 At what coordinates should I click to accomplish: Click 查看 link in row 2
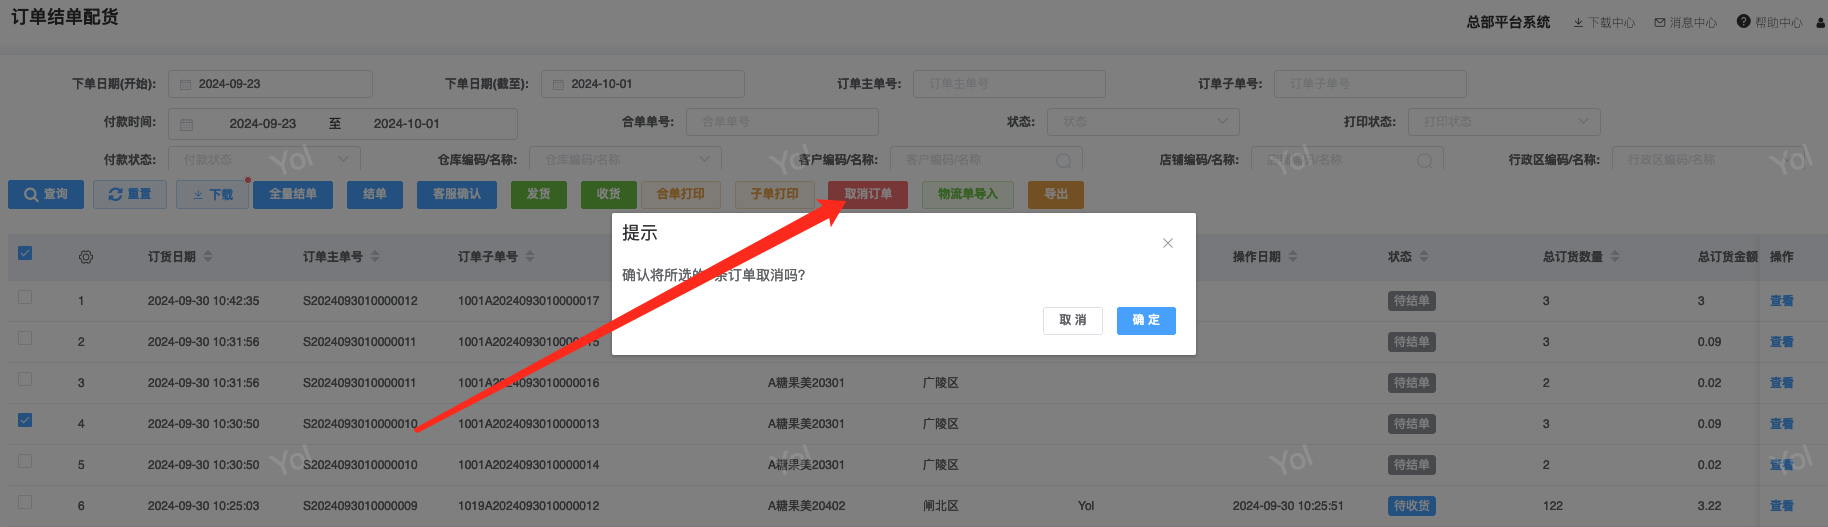(1782, 342)
